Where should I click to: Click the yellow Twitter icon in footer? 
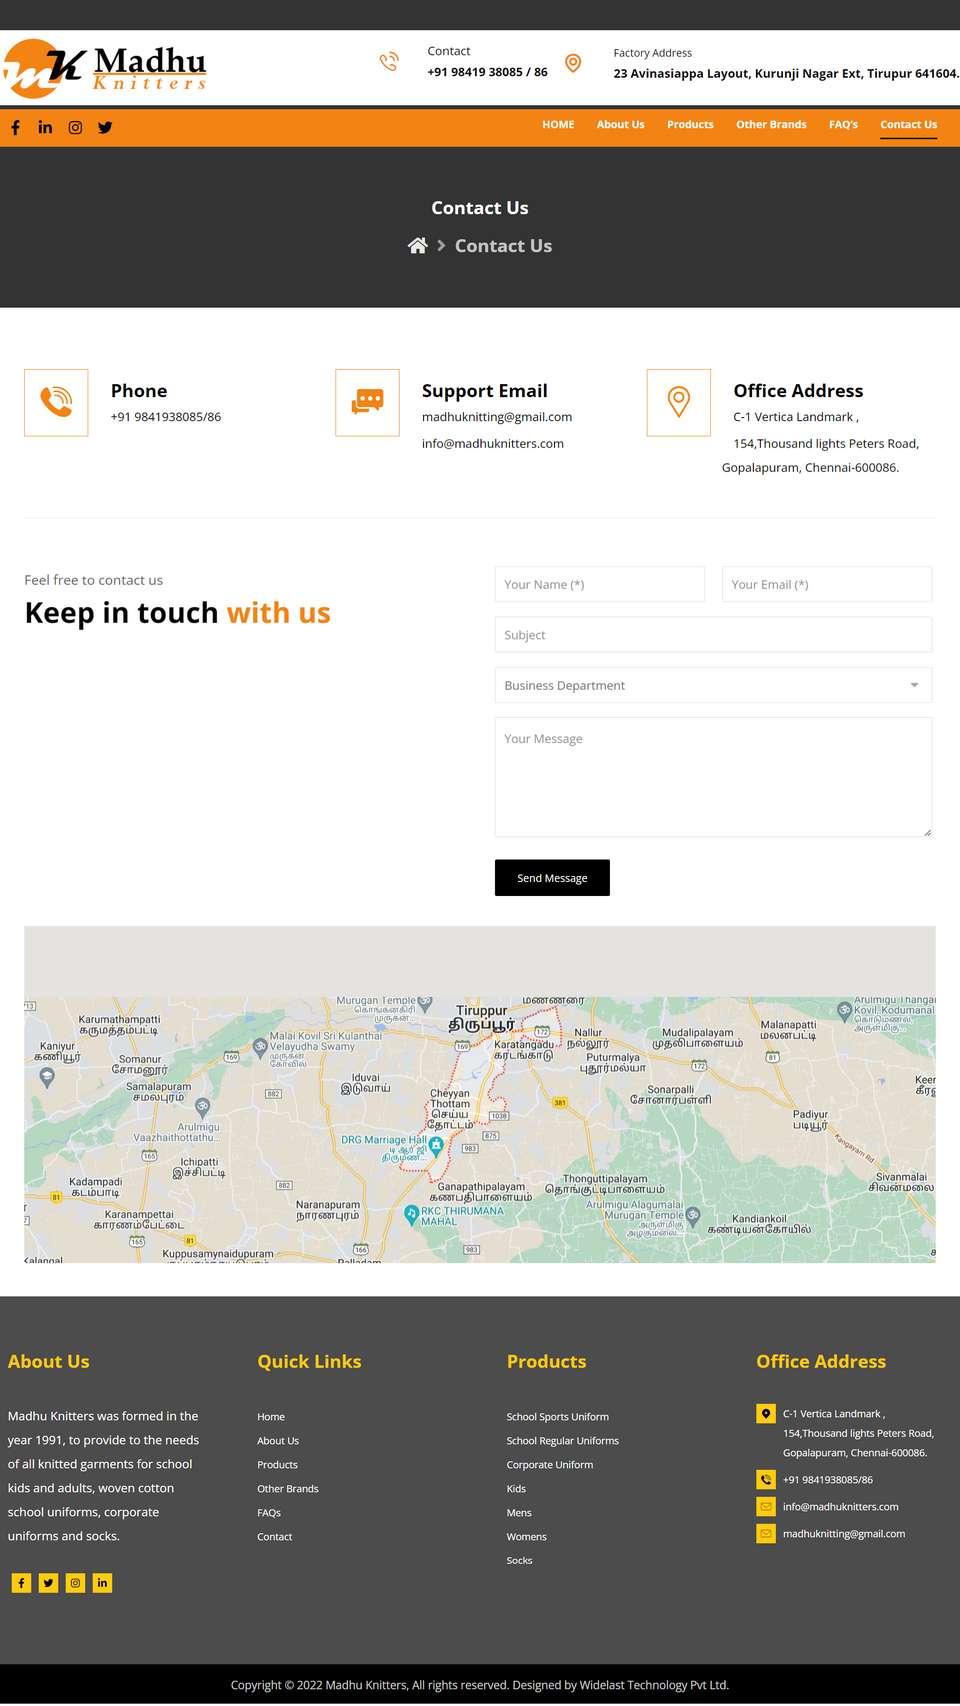48,1583
